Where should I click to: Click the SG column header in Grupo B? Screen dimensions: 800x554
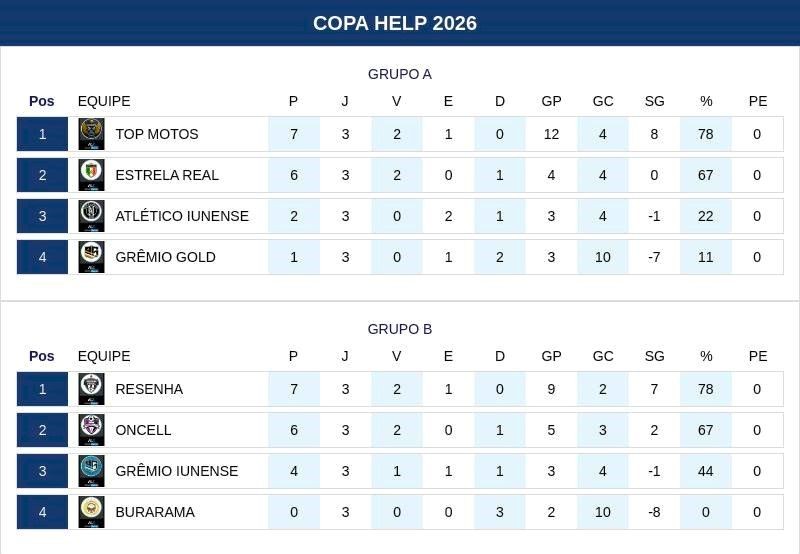(x=654, y=356)
